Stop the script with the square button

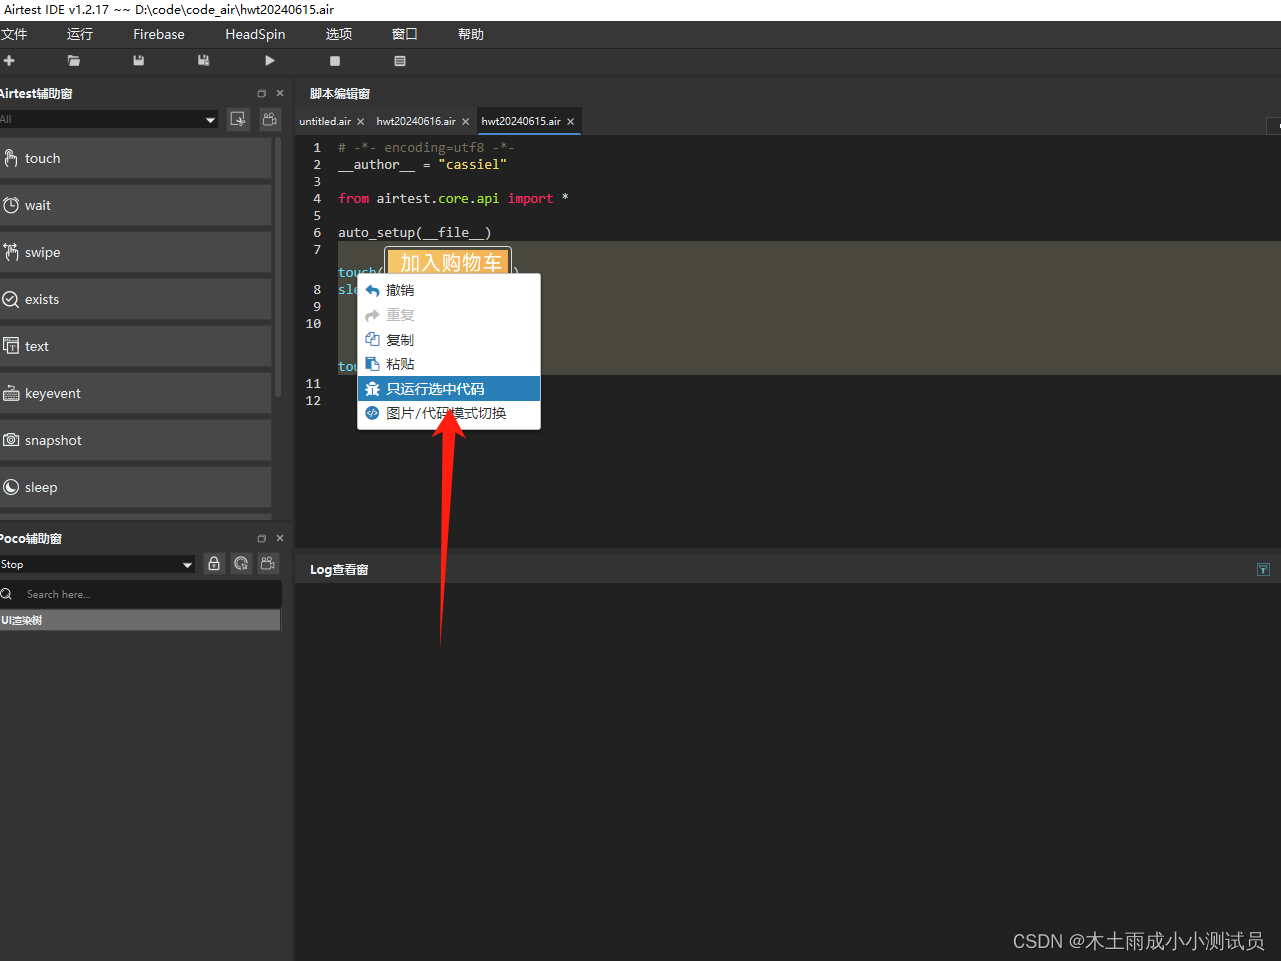[x=335, y=61]
